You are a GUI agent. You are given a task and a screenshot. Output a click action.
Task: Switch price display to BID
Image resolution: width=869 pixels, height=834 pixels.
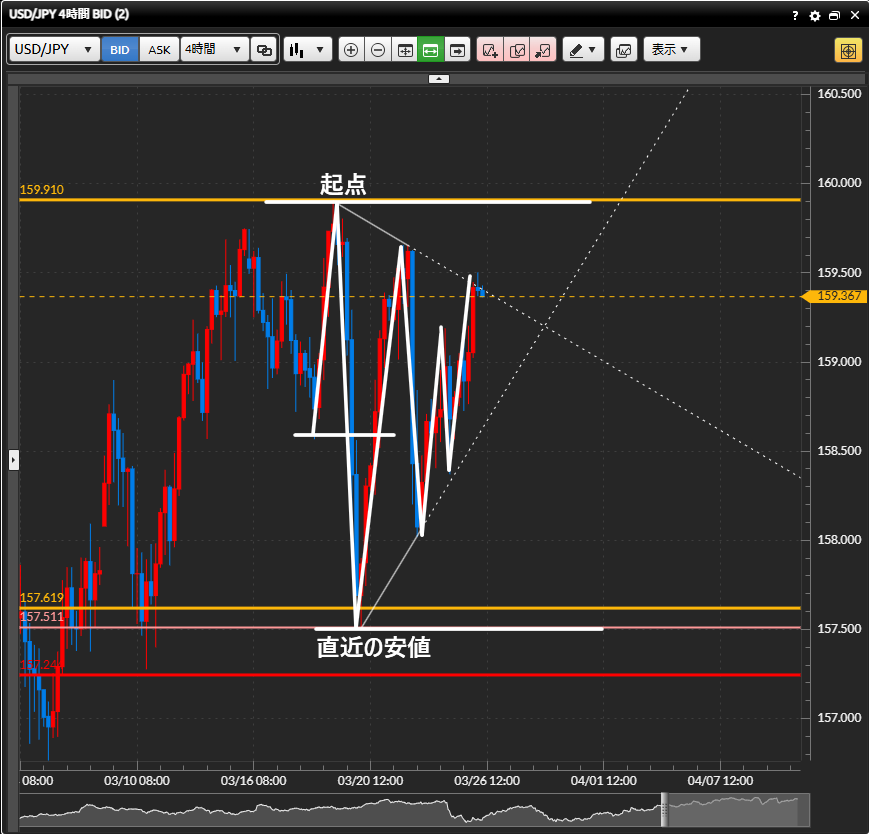(120, 49)
